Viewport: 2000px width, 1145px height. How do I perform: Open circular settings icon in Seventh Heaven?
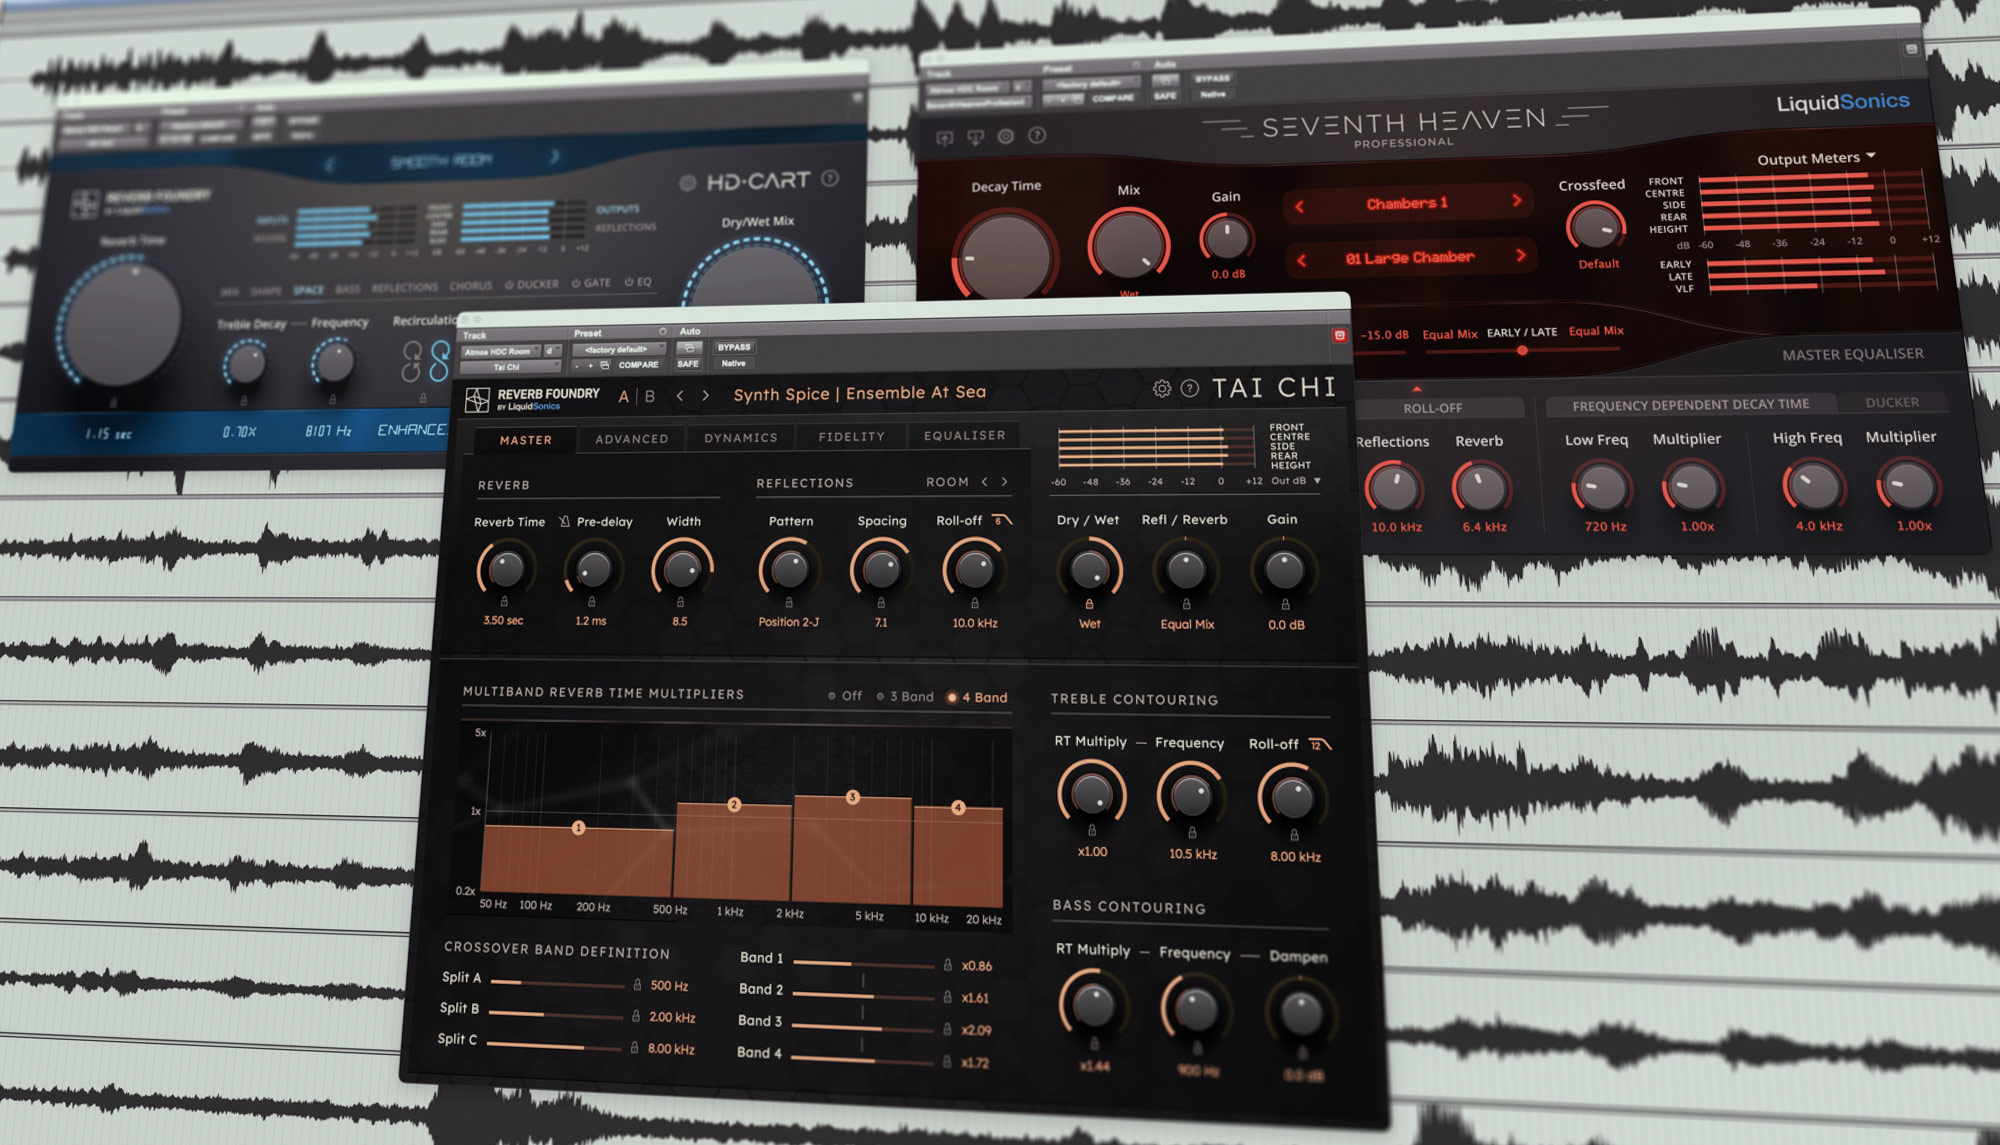(x=1006, y=136)
